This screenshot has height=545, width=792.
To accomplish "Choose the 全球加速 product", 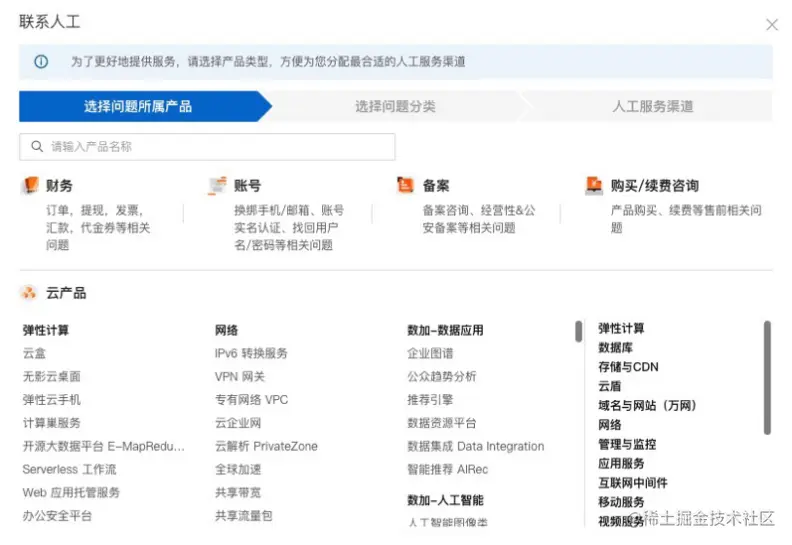I will (238, 469).
